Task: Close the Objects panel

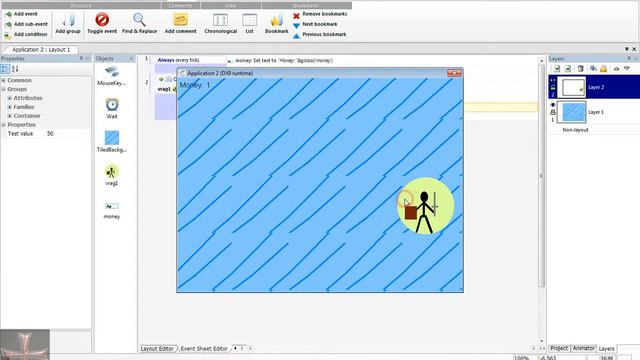Action: [131, 59]
